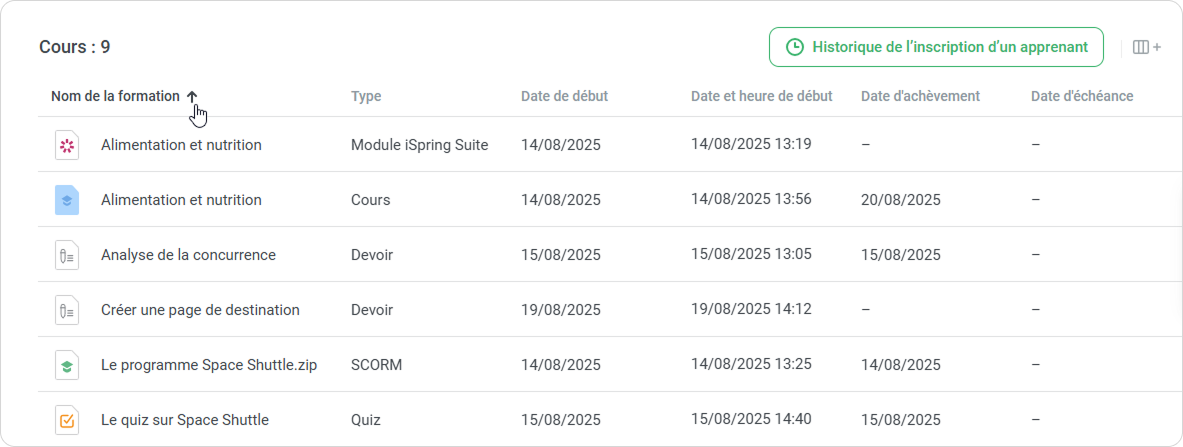Click the Date d'achèvement column header
The image size is (1183, 447).
pos(920,97)
